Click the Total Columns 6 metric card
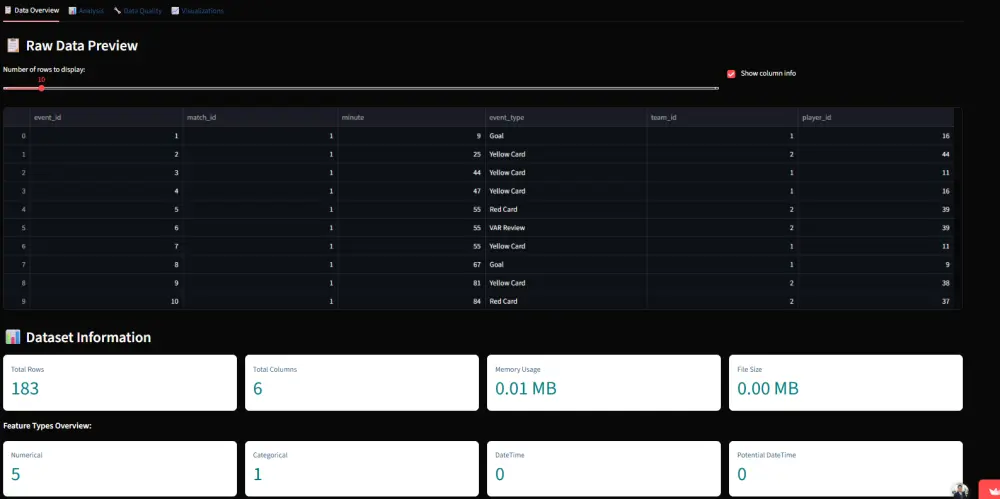 [x=362, y=383]
